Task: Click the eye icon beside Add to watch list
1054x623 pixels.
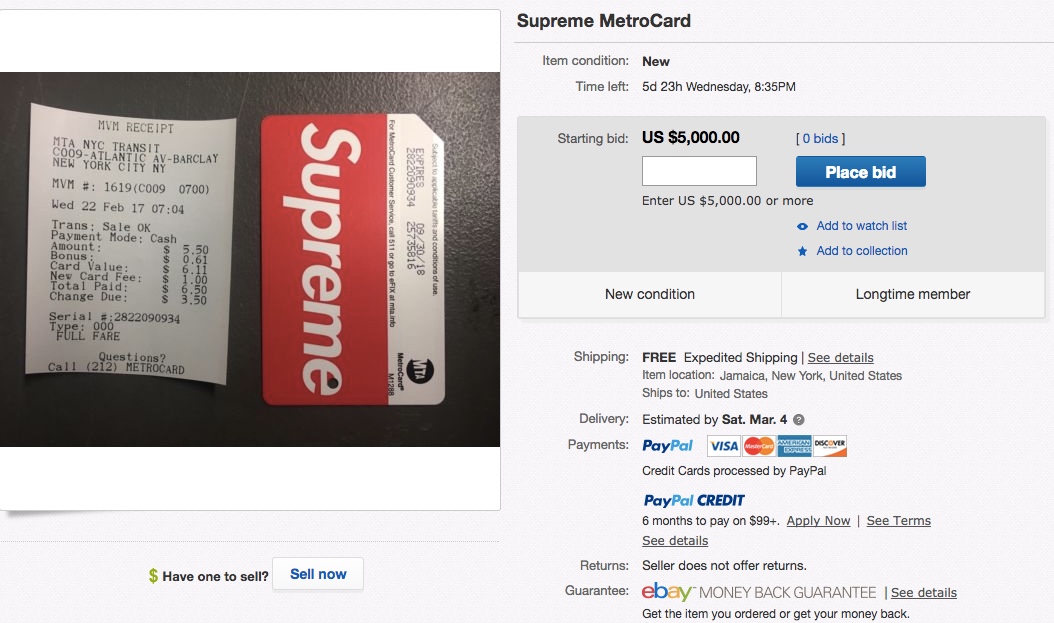Action: pos(802,226)
